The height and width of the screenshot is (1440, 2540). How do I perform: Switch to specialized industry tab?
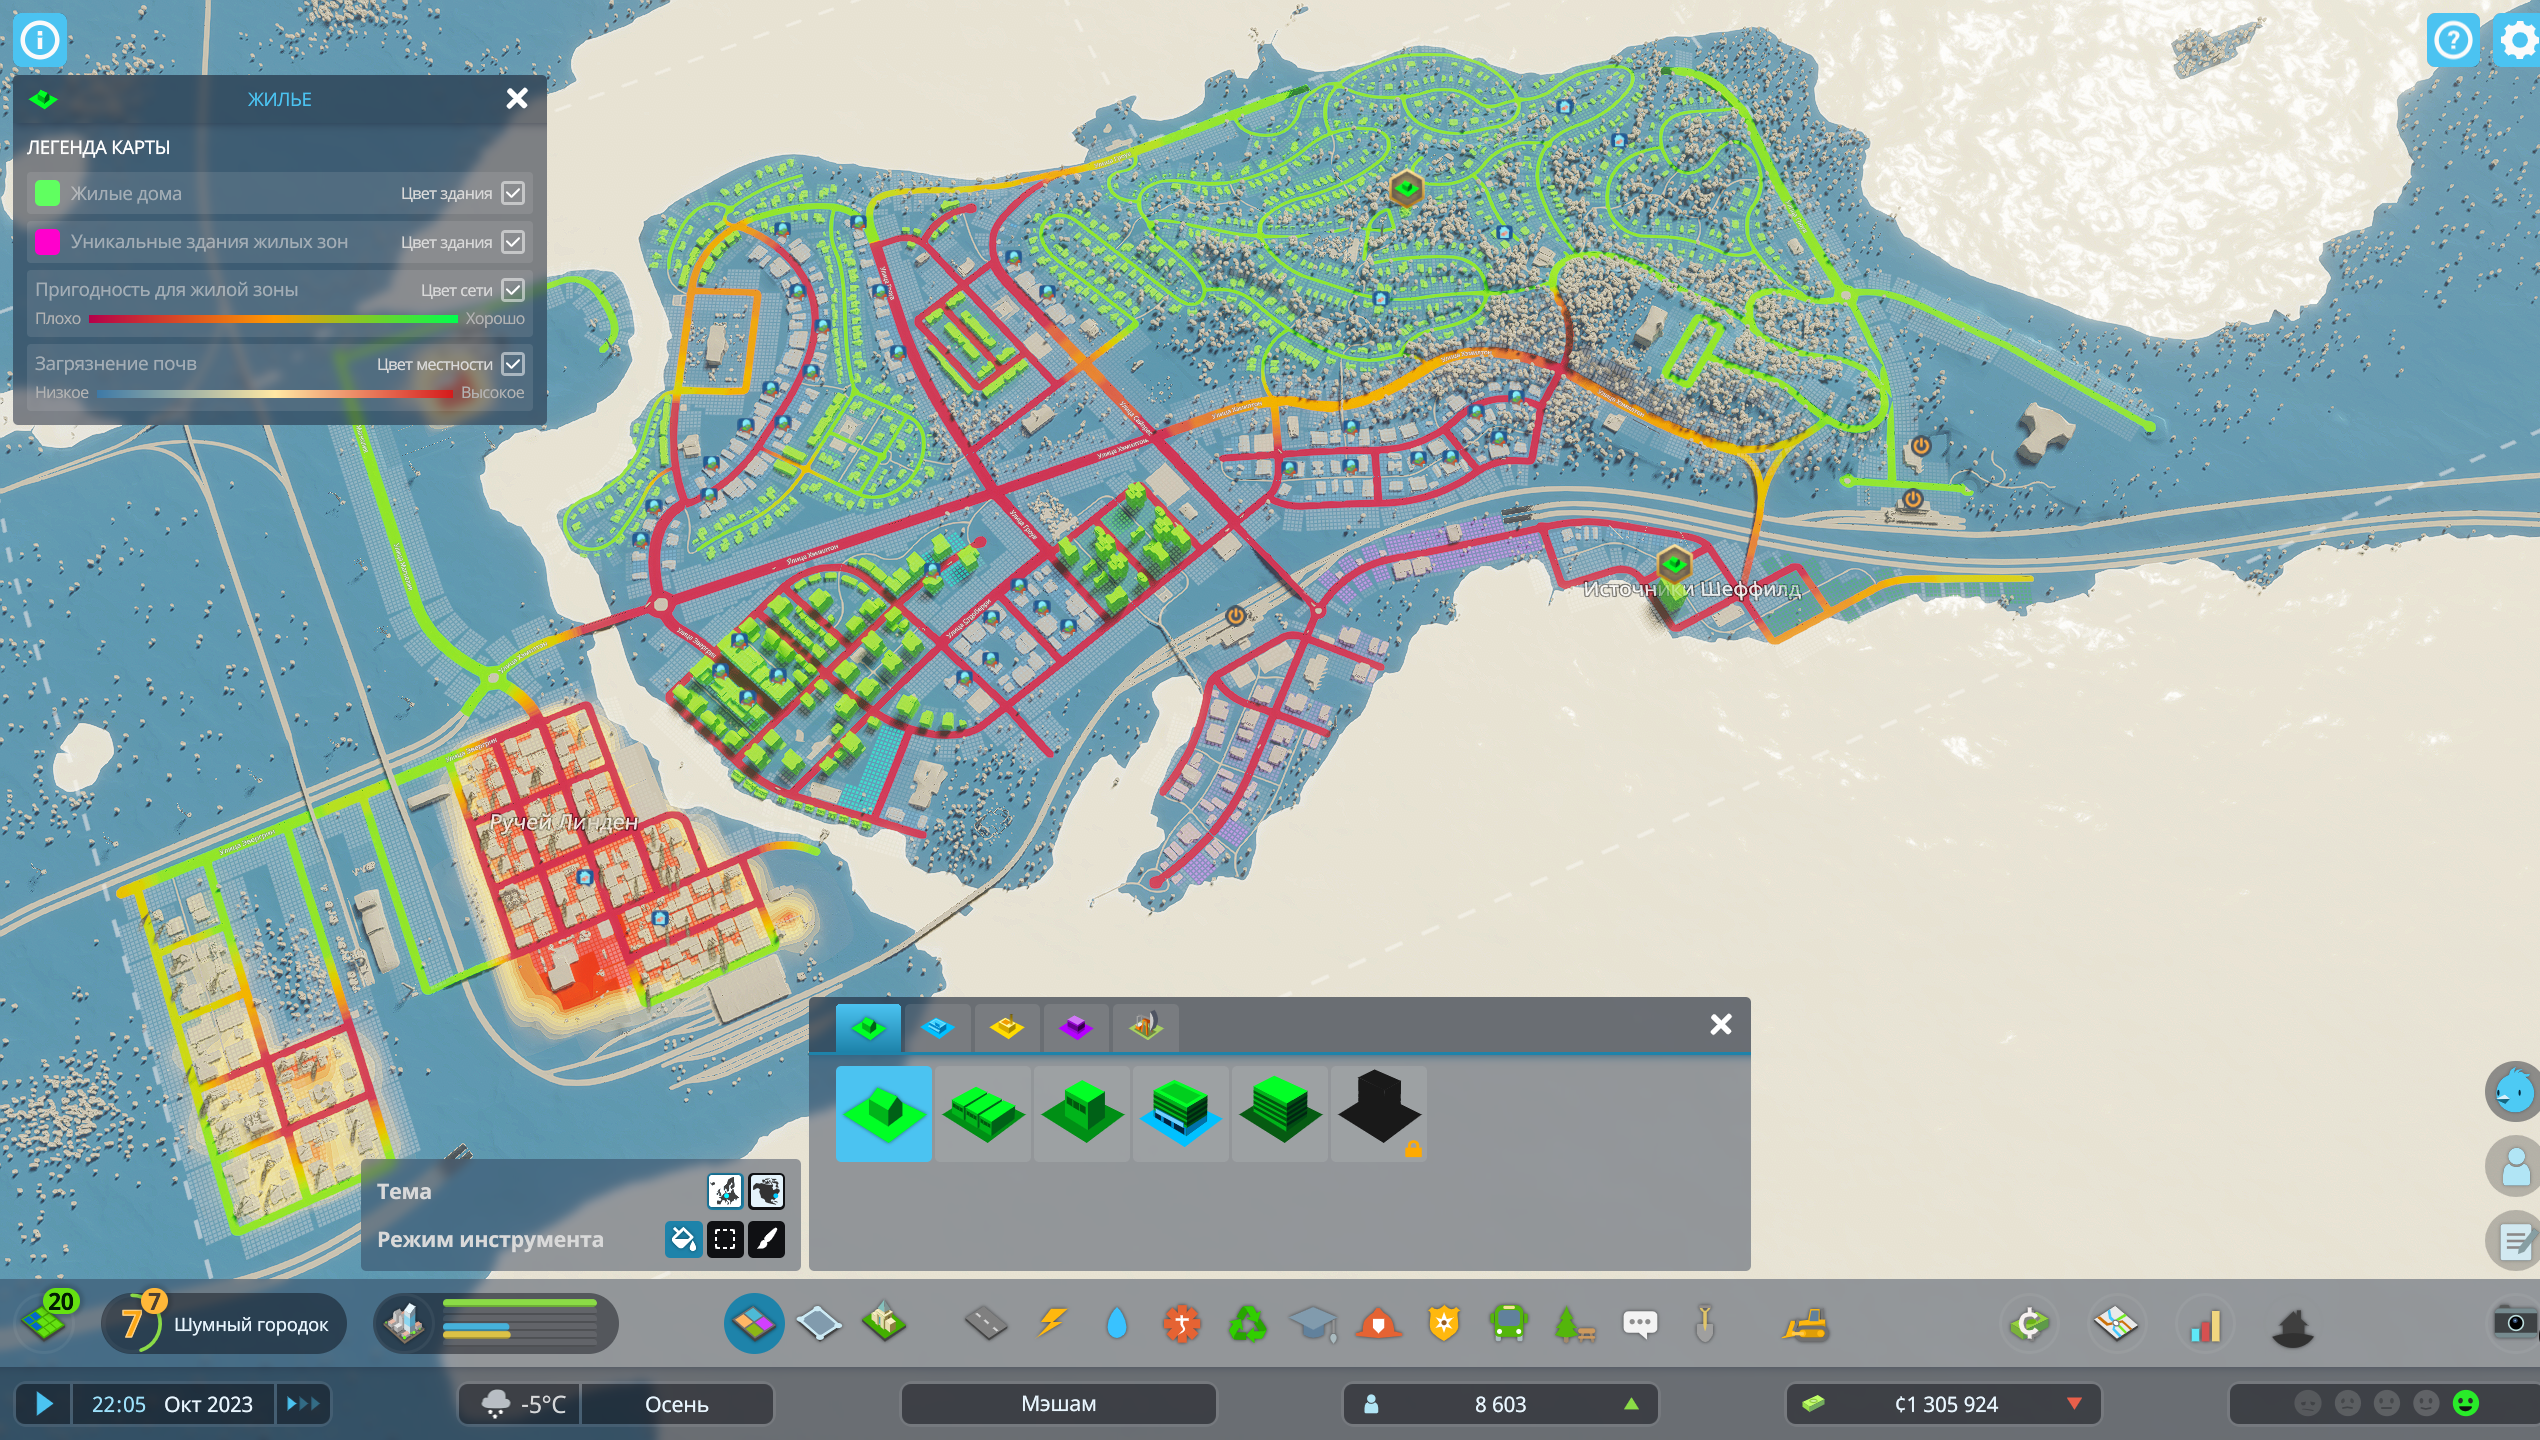[1145, 1027]
